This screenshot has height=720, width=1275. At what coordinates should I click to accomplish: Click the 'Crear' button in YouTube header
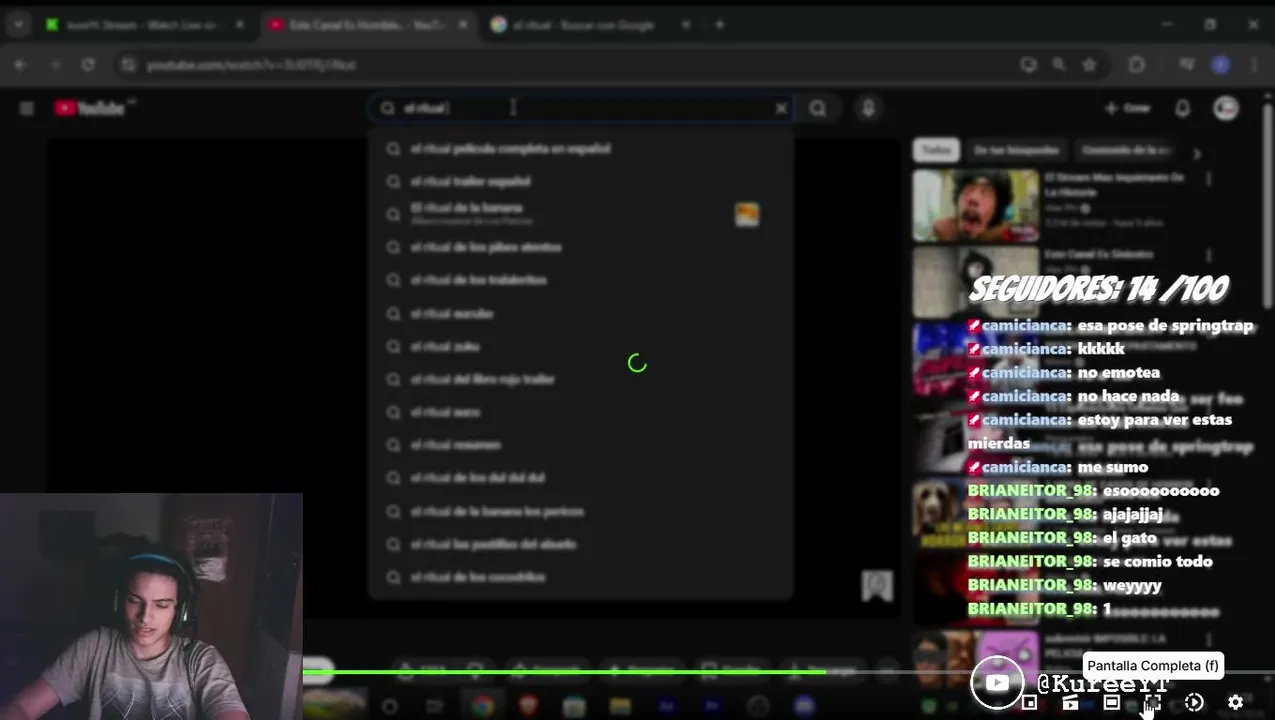[1127, 108]
